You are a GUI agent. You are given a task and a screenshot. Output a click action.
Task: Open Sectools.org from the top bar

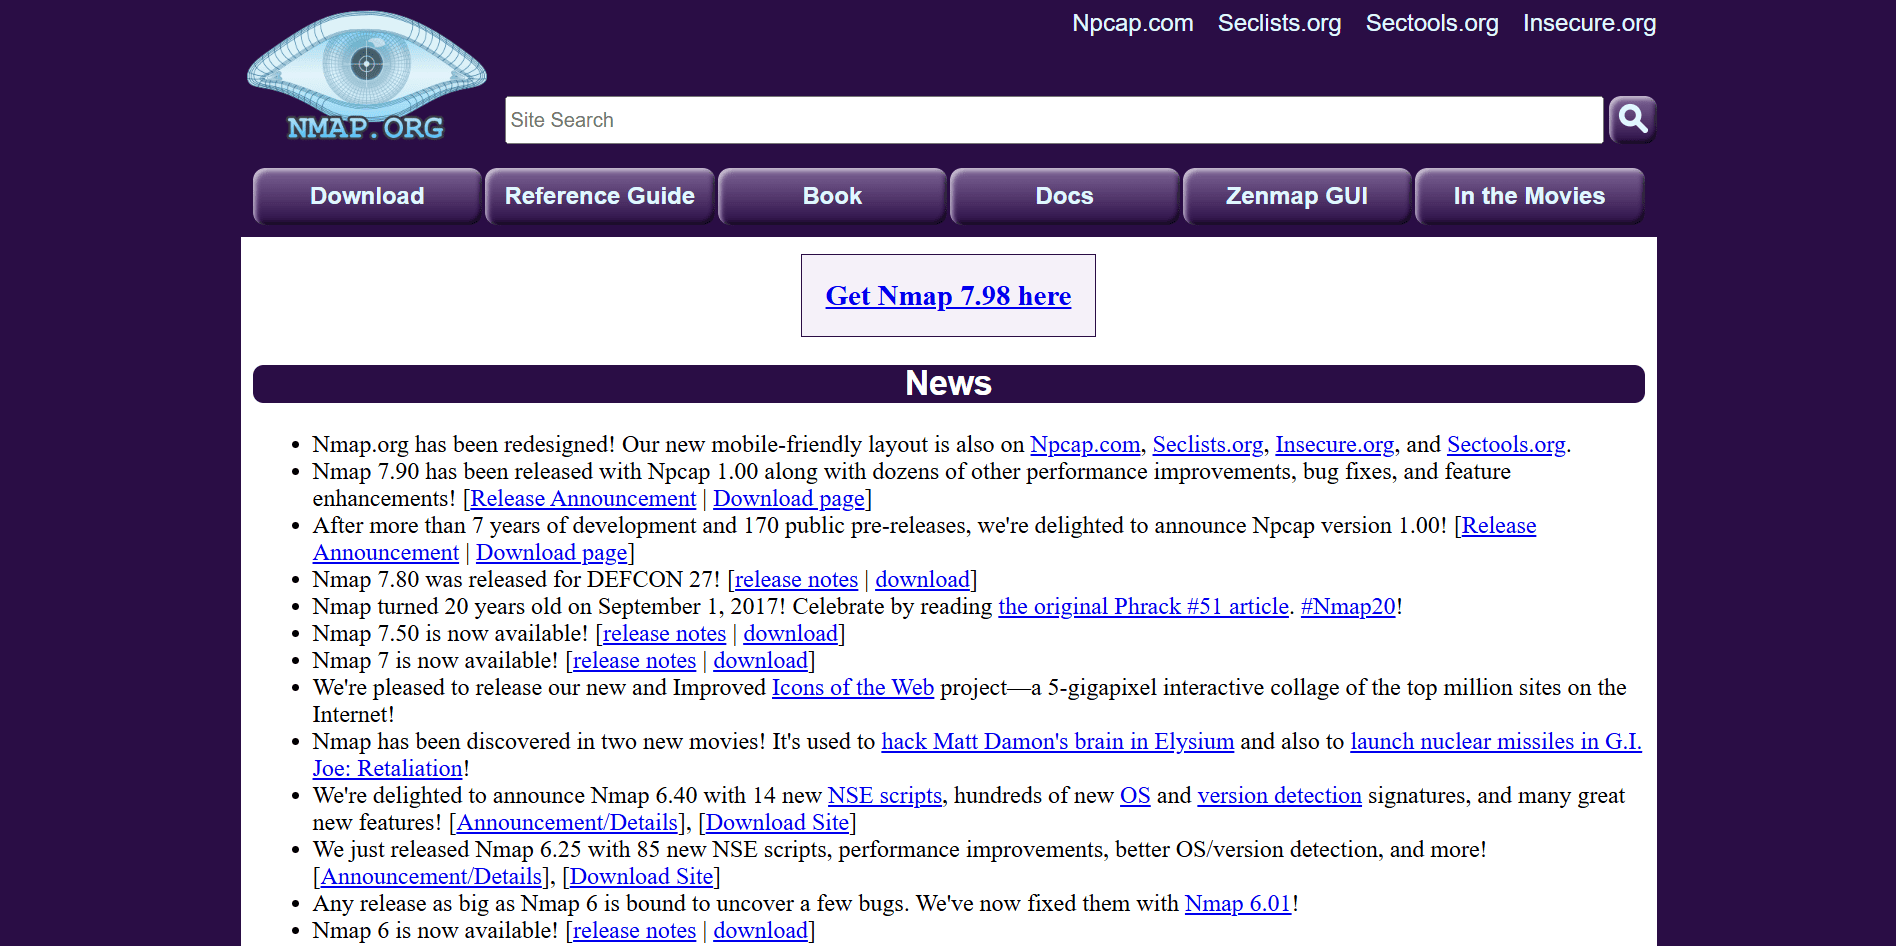pyautogui.click(x=1431, y=23)
